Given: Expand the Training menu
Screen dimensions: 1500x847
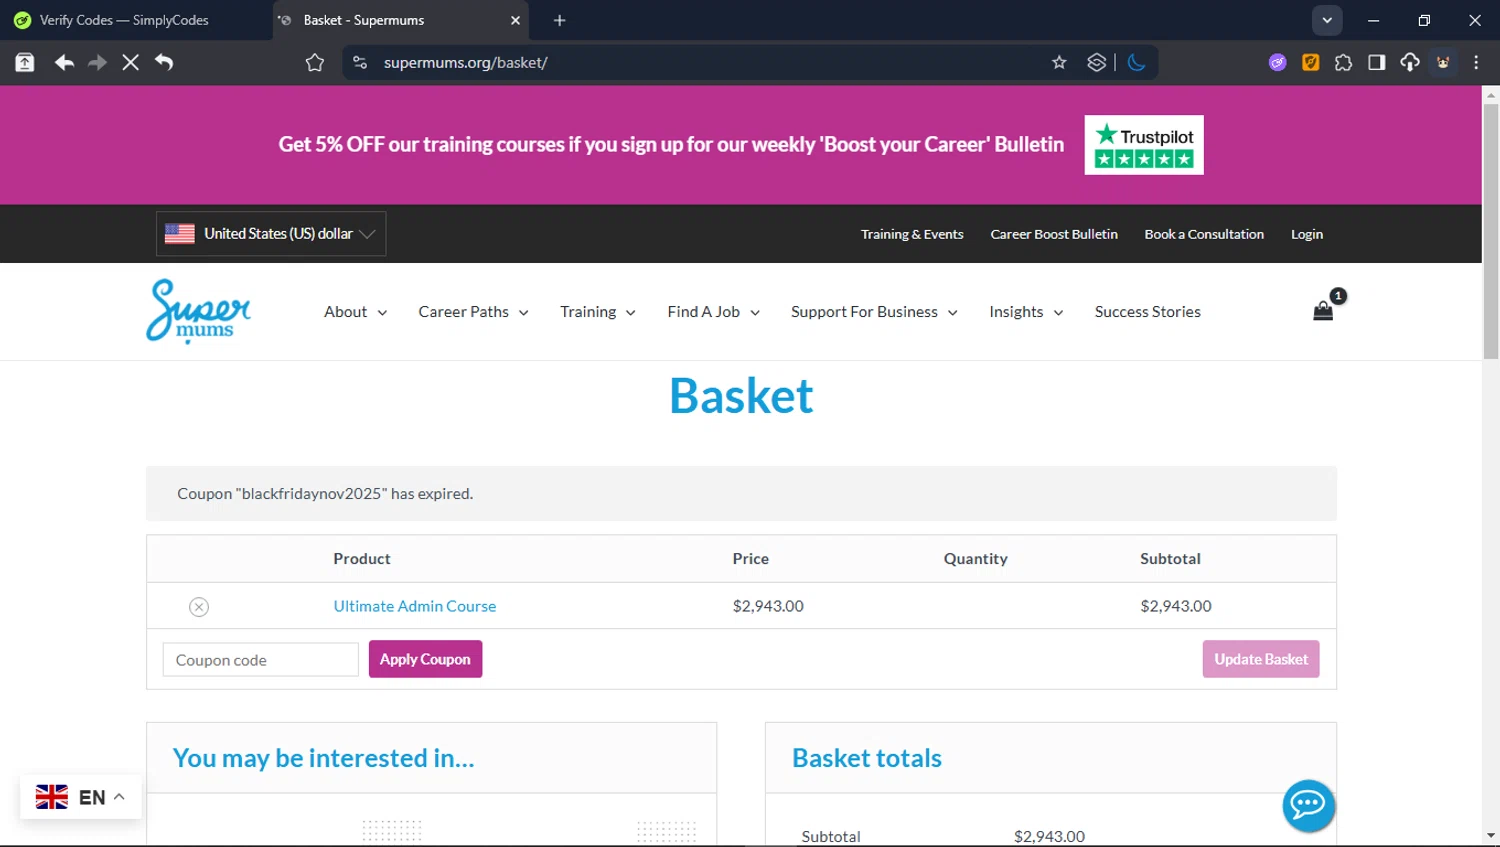Looking at the screenshot, I should (598, 312).
